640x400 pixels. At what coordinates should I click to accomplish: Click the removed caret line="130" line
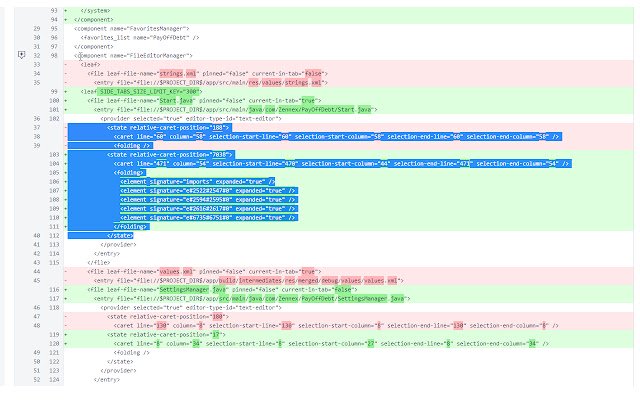coord(336,325)
